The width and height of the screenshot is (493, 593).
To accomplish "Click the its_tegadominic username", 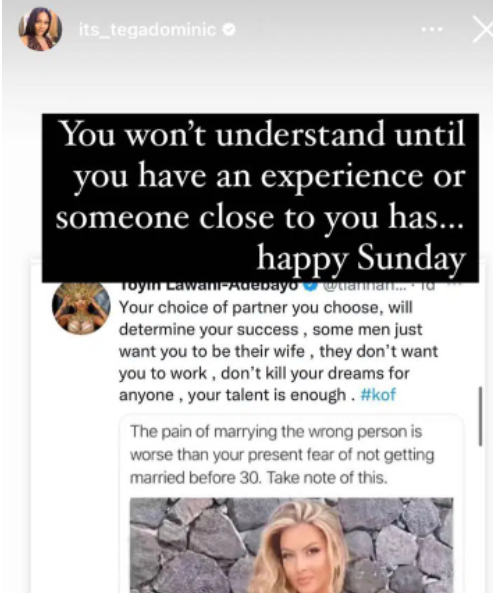I will (x=147, y=29).
